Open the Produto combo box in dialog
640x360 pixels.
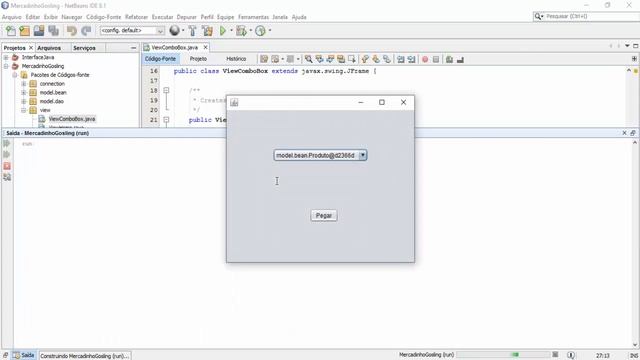coord(320,156)
